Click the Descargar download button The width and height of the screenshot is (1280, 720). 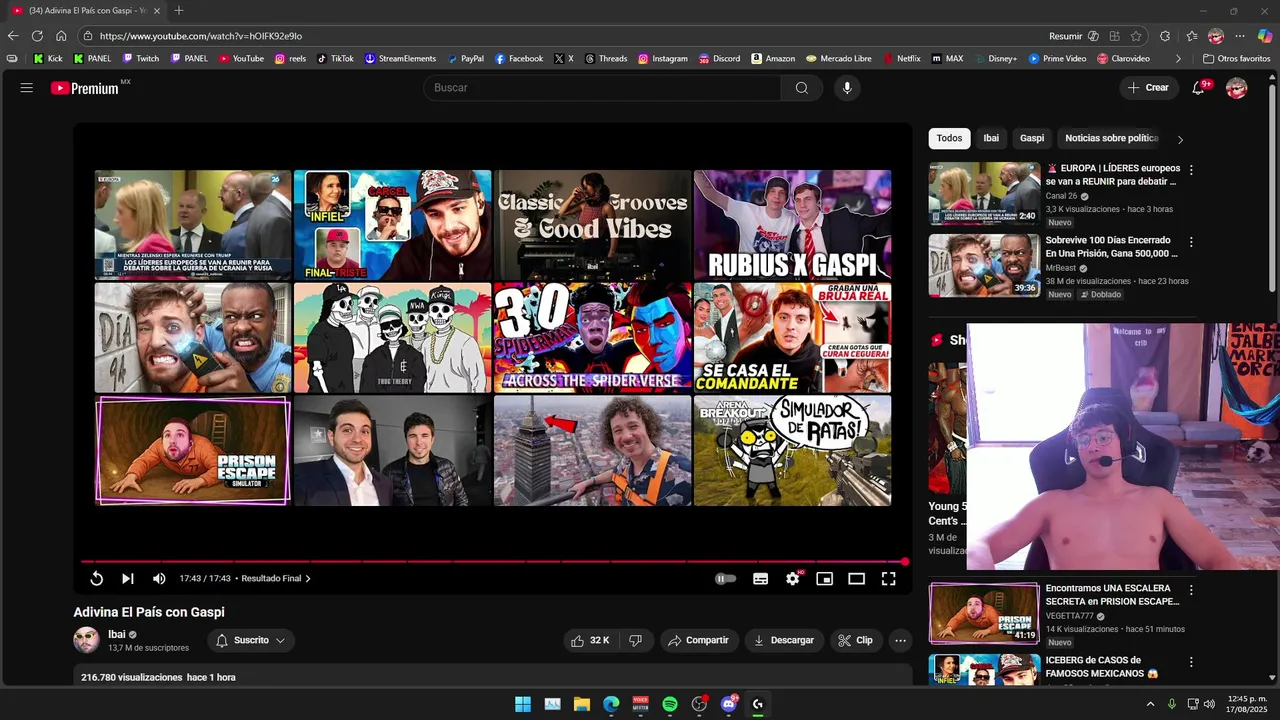[x=784, y=640]
